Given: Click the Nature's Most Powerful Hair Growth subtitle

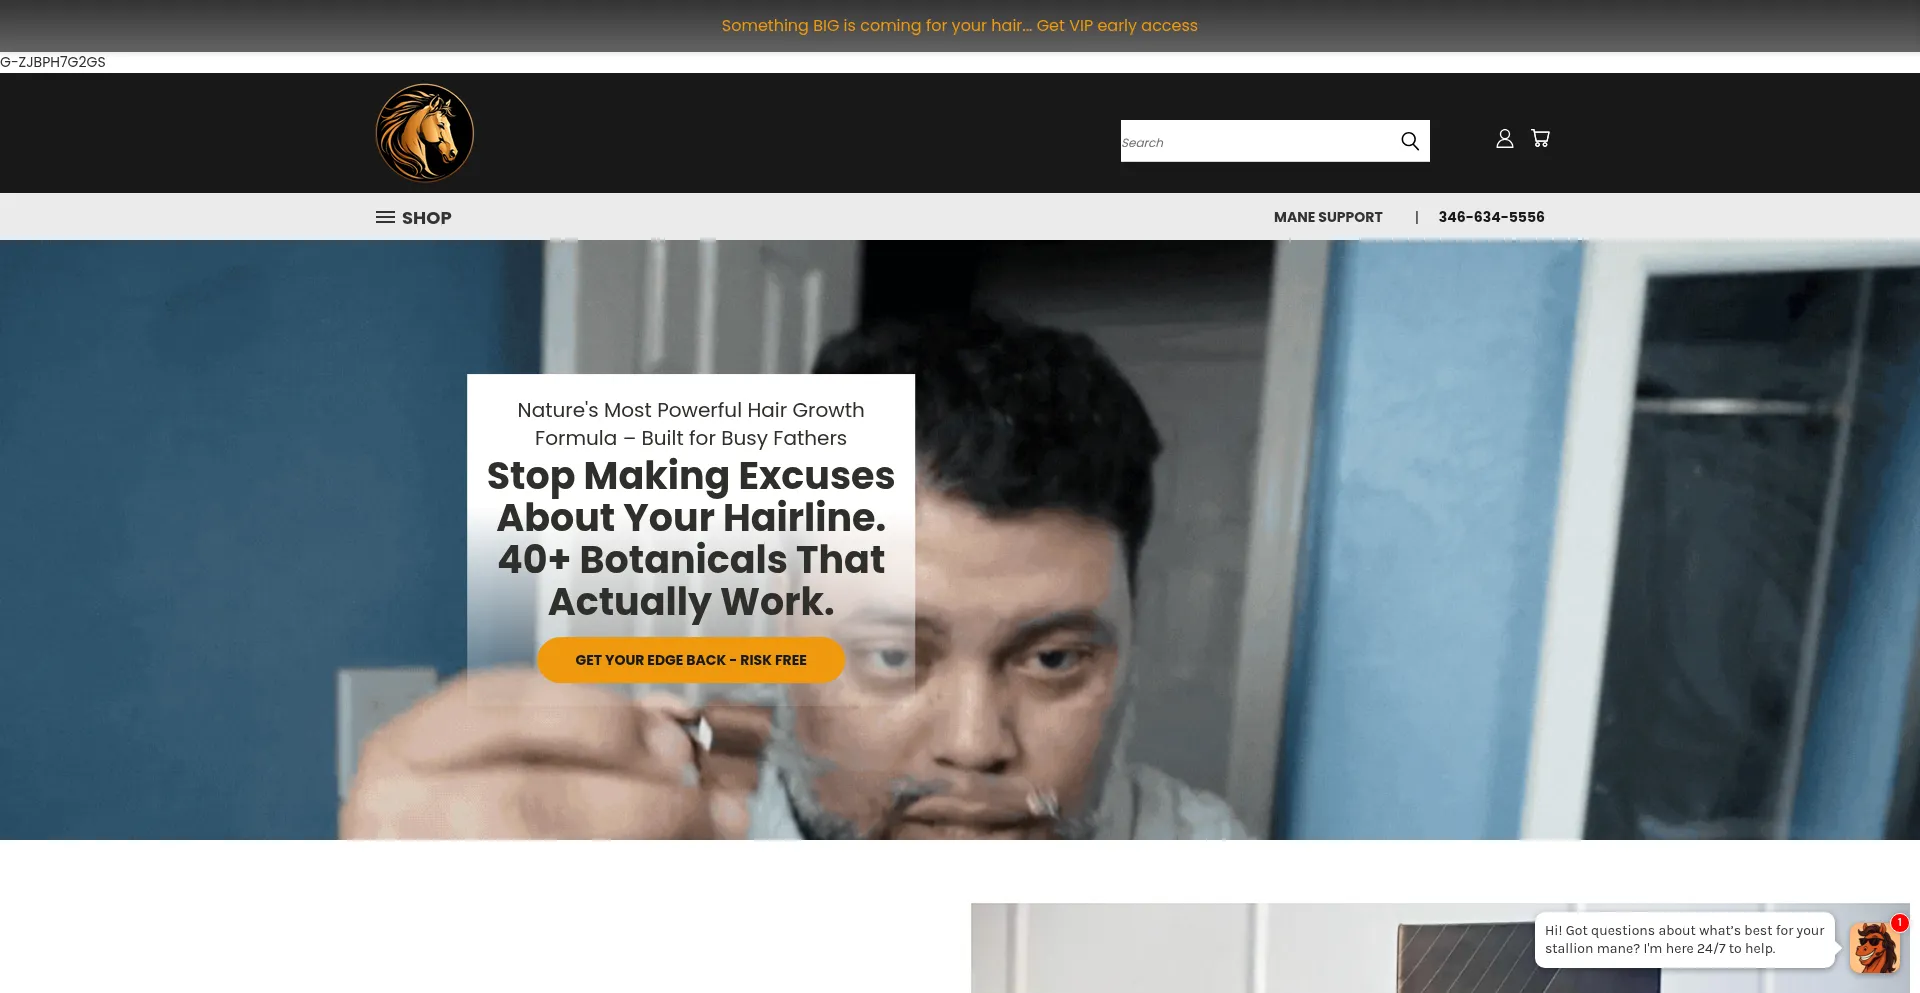Looking at the screenshot, I should pyautogui.click(x=691, y=424).
